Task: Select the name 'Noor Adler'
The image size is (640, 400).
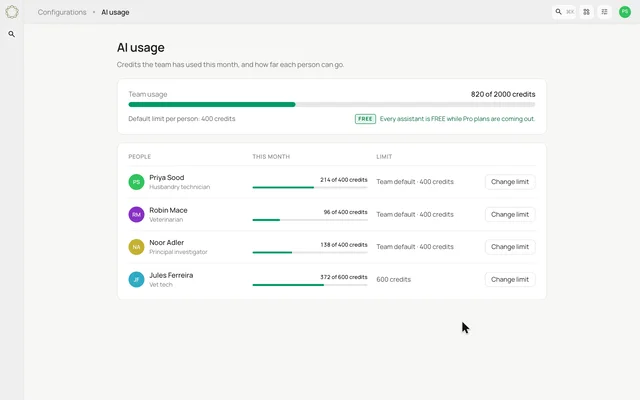Action: [x=167, y=242]
